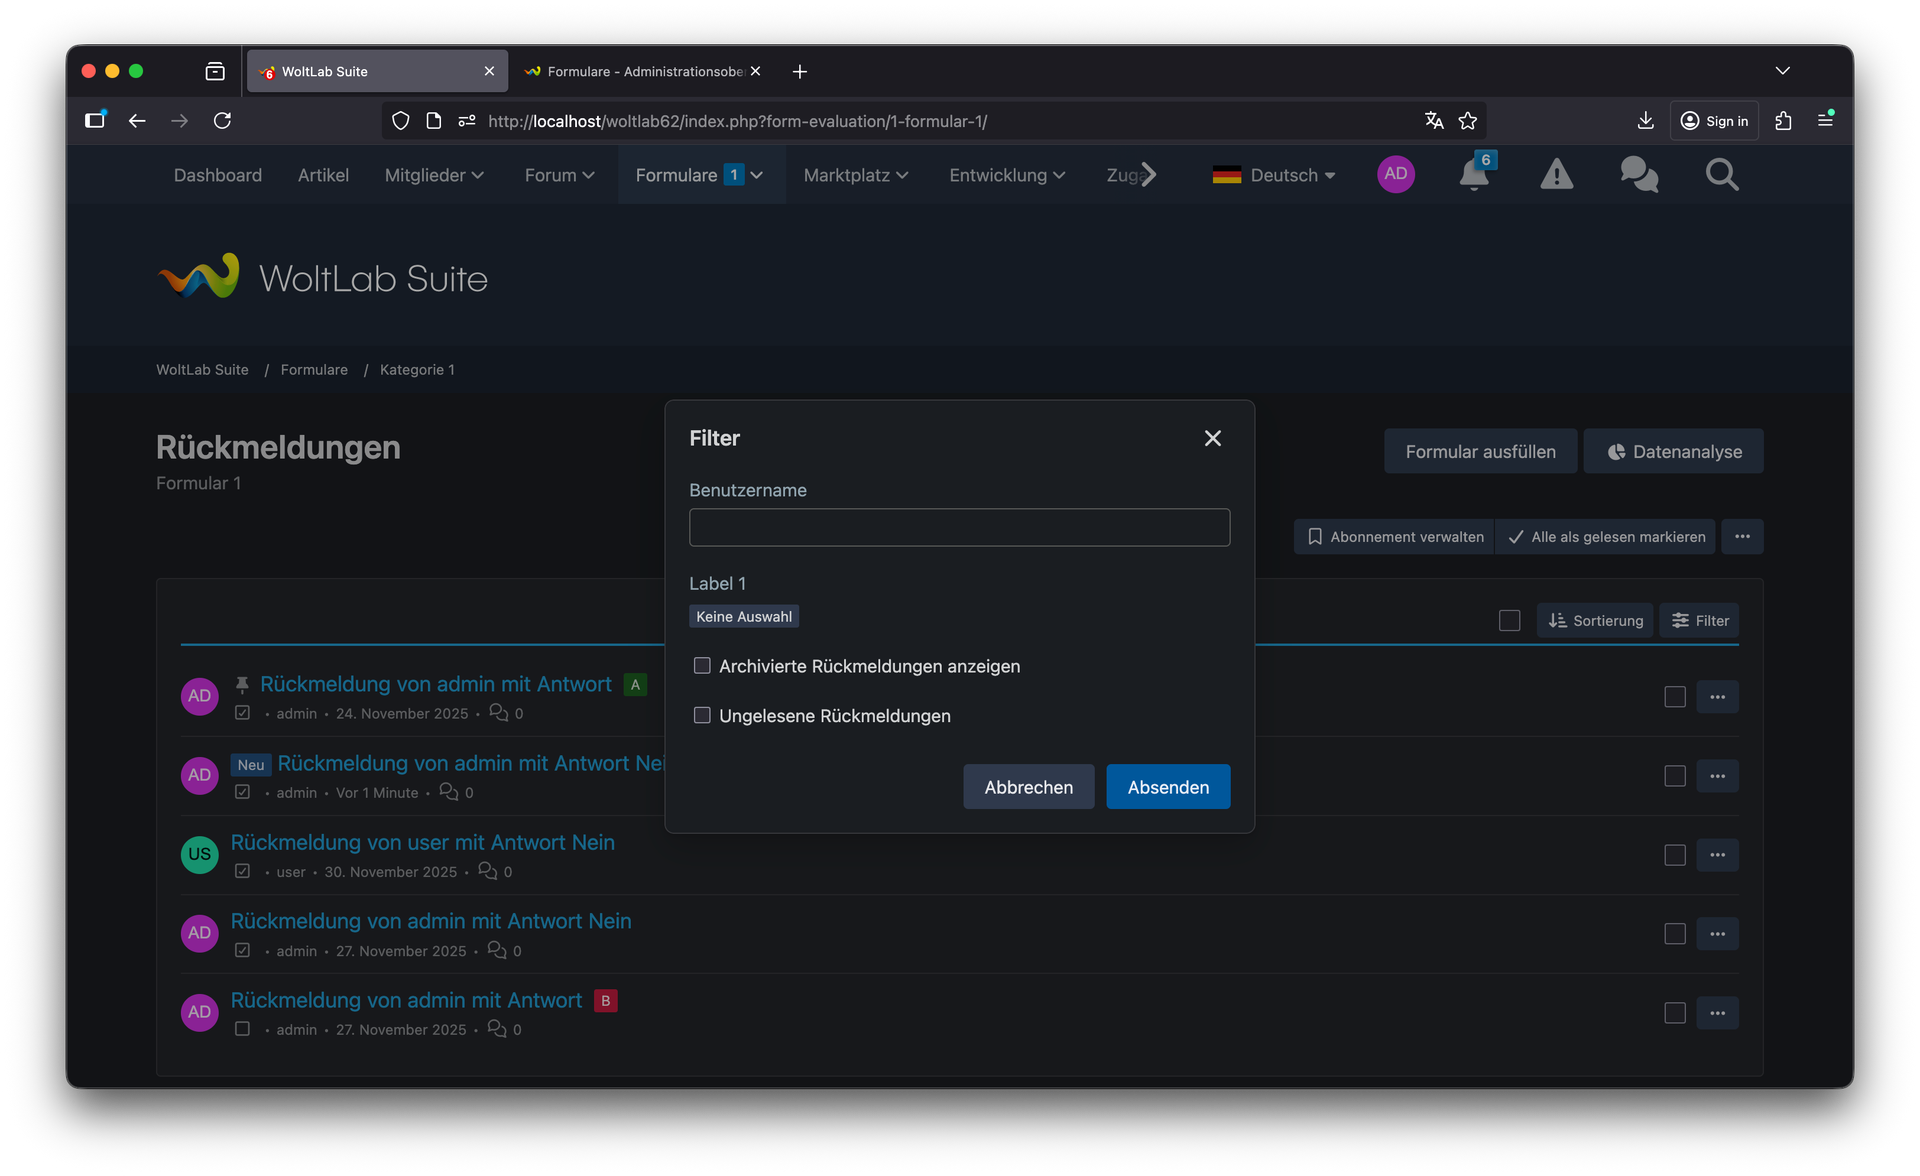Click the moderation warning triangle icon
The width and height of the screenshot is (1920, 1176).
click(x=1556, y=175)
